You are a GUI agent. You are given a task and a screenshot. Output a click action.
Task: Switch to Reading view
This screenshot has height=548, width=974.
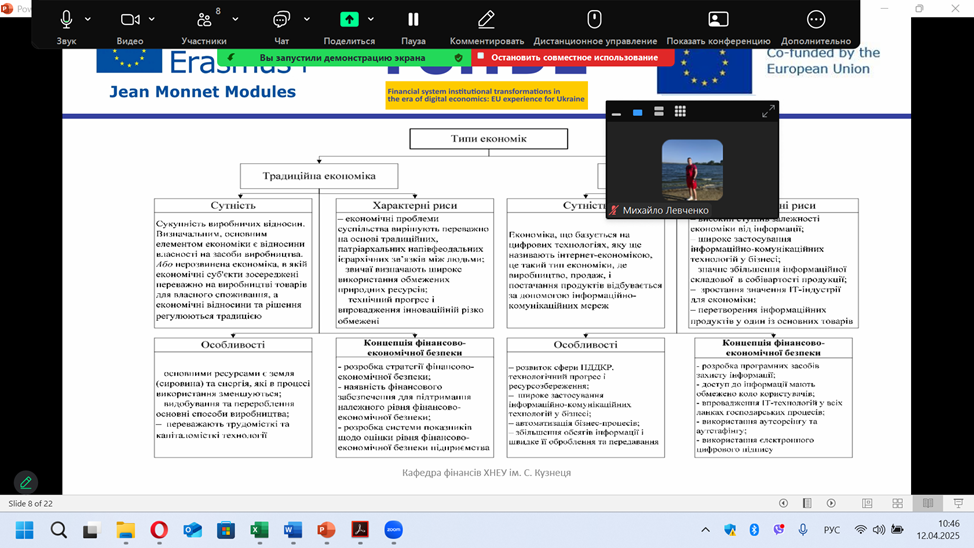[927, 503]
